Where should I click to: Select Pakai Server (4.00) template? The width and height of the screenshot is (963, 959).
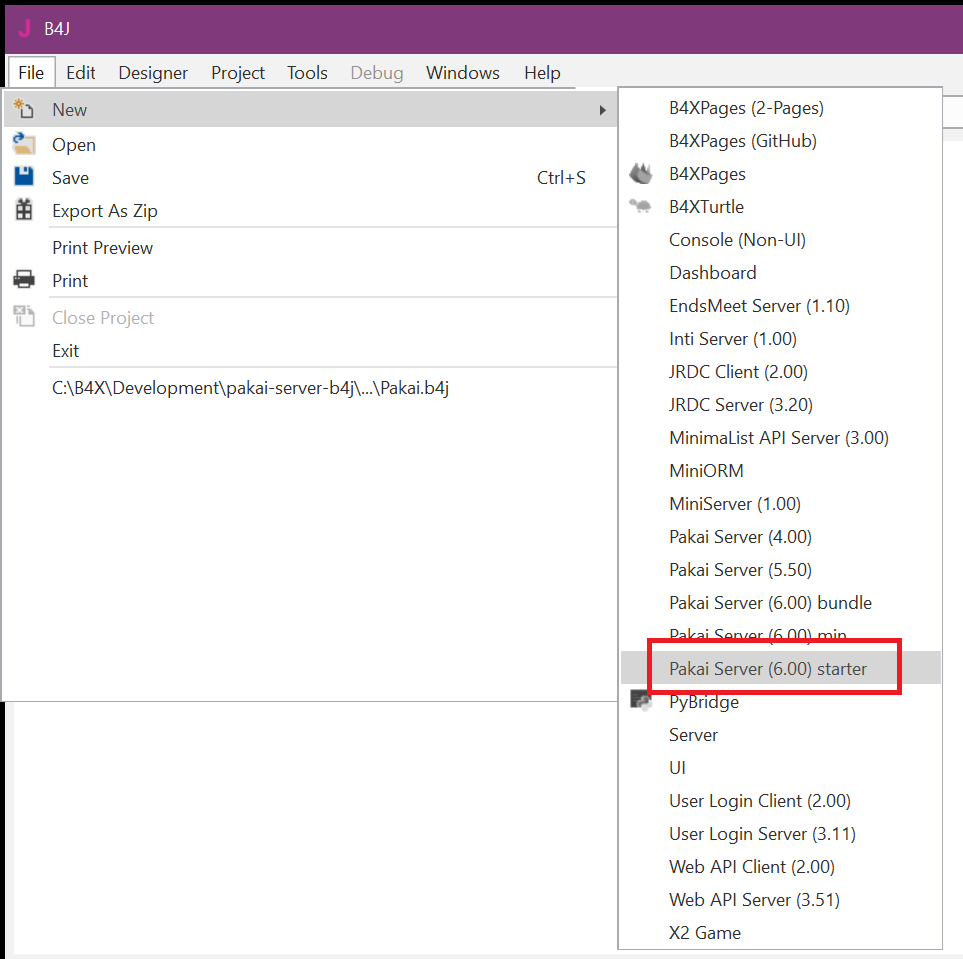(781, 537)
